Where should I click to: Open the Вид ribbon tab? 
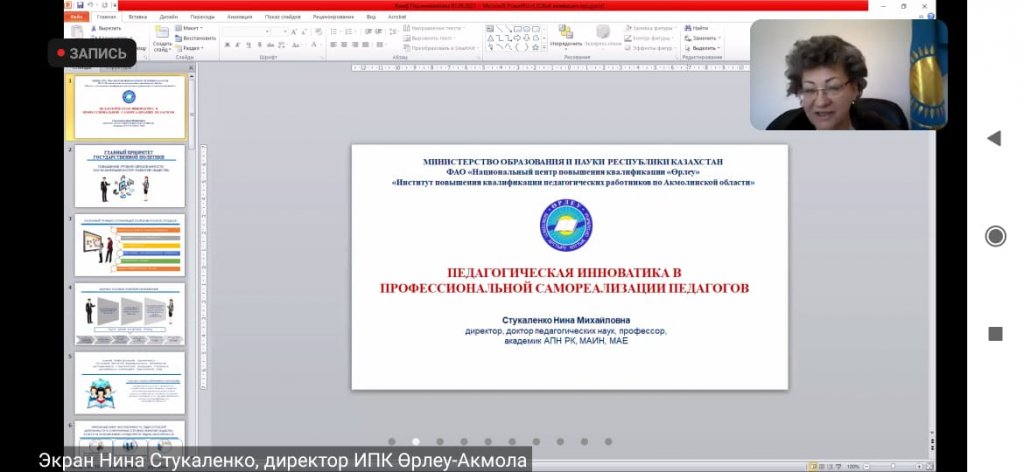click(x=371, y=16)
